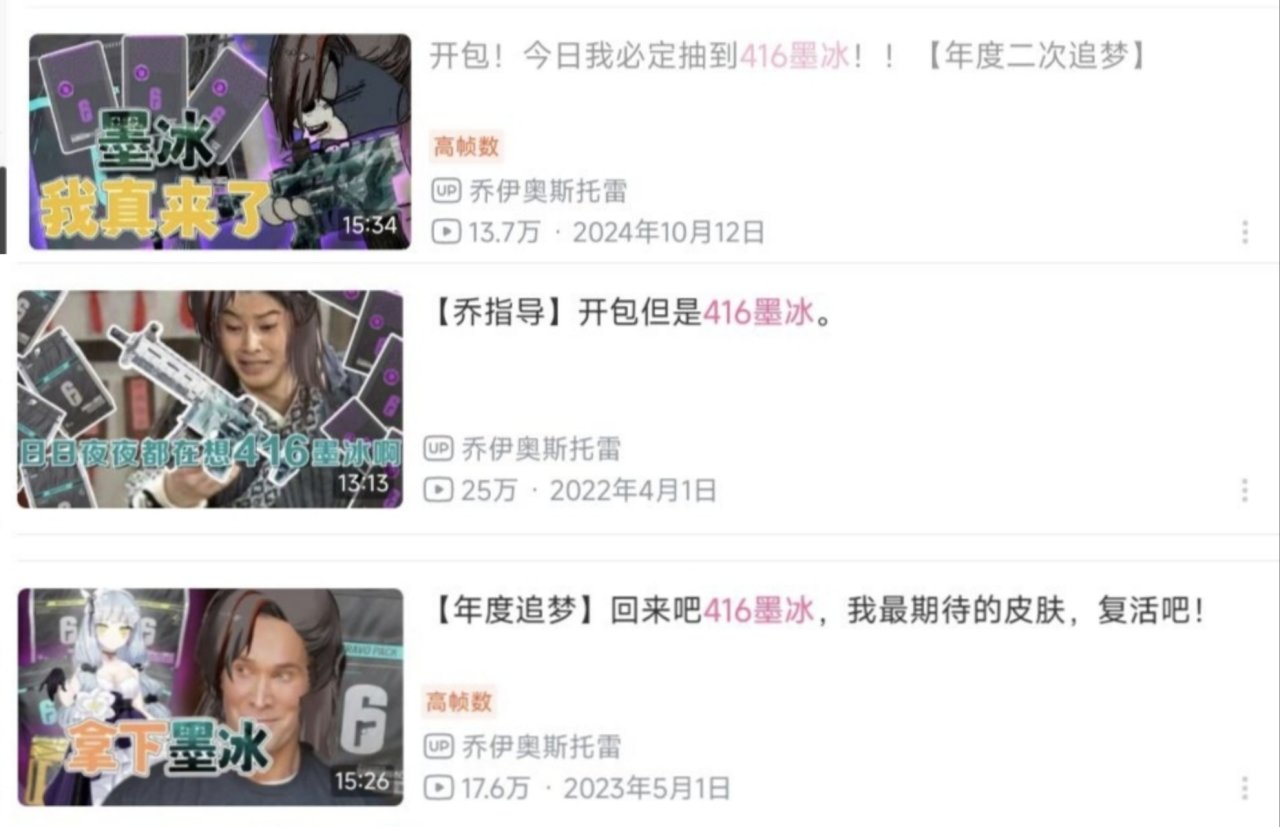Screen dimensions: 1280x827
Task: Click the UP badge icon in the second result
Action: click(438, 448)
